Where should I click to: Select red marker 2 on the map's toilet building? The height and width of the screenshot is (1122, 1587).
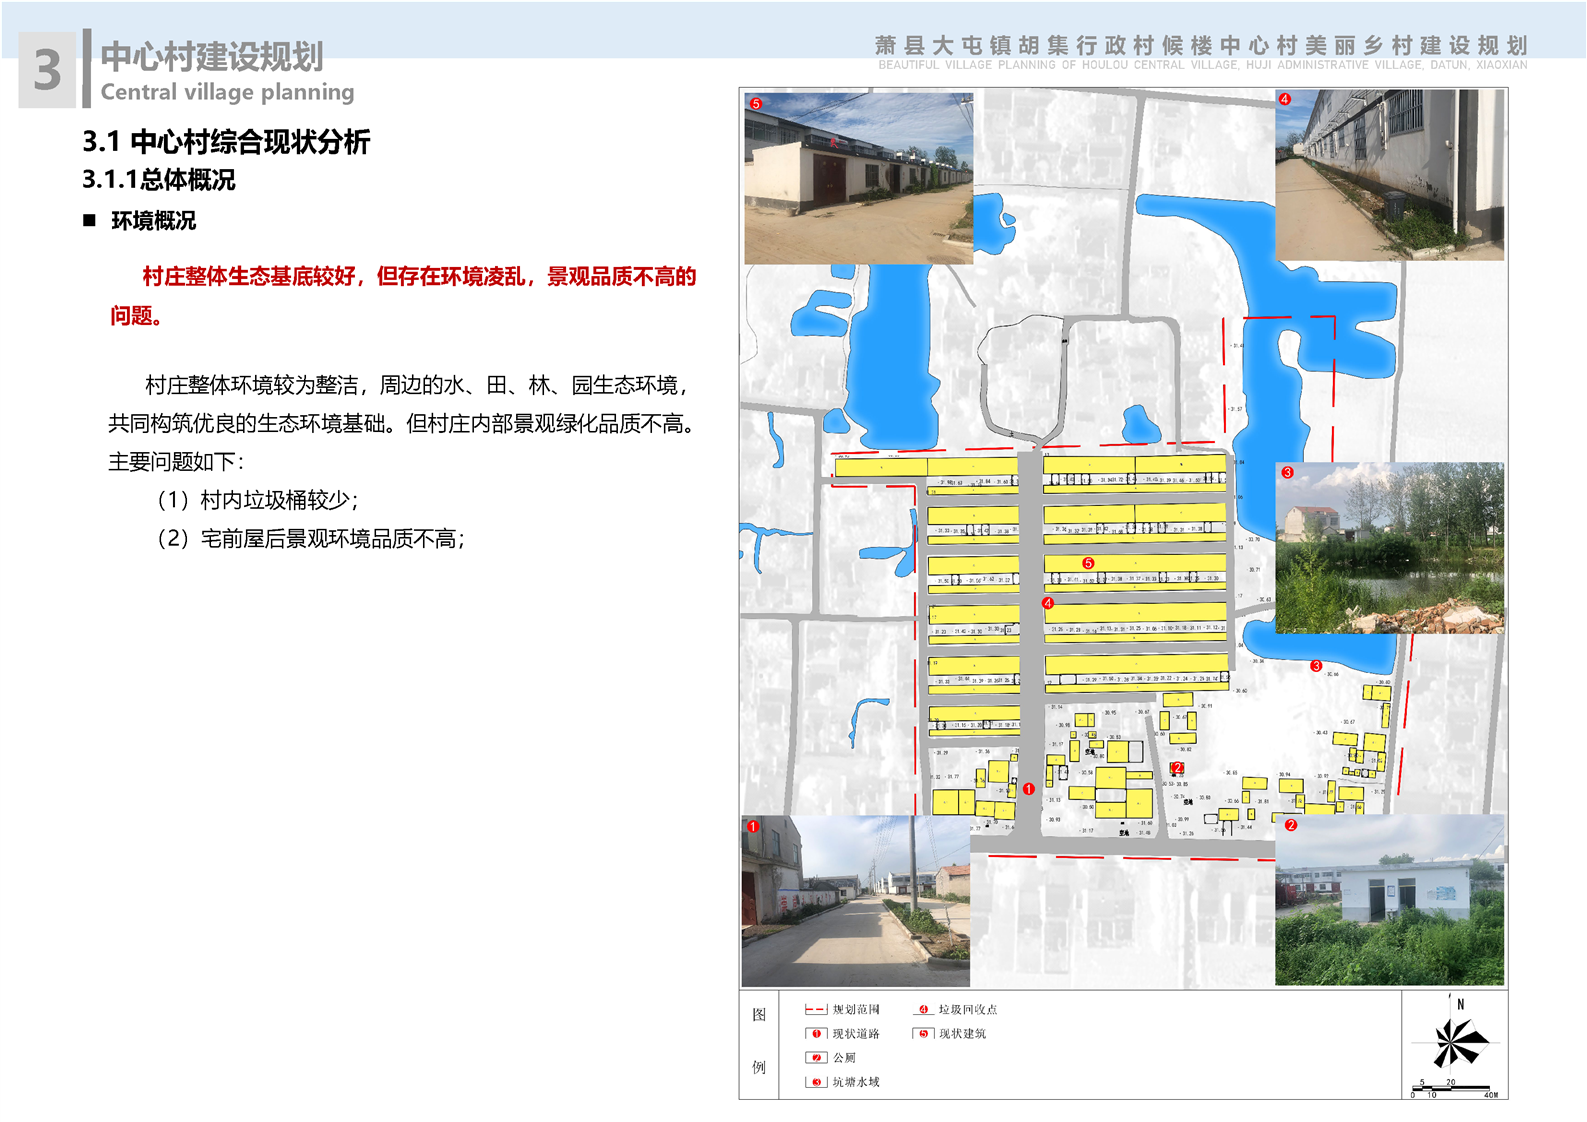click(x=1178, y=768)
